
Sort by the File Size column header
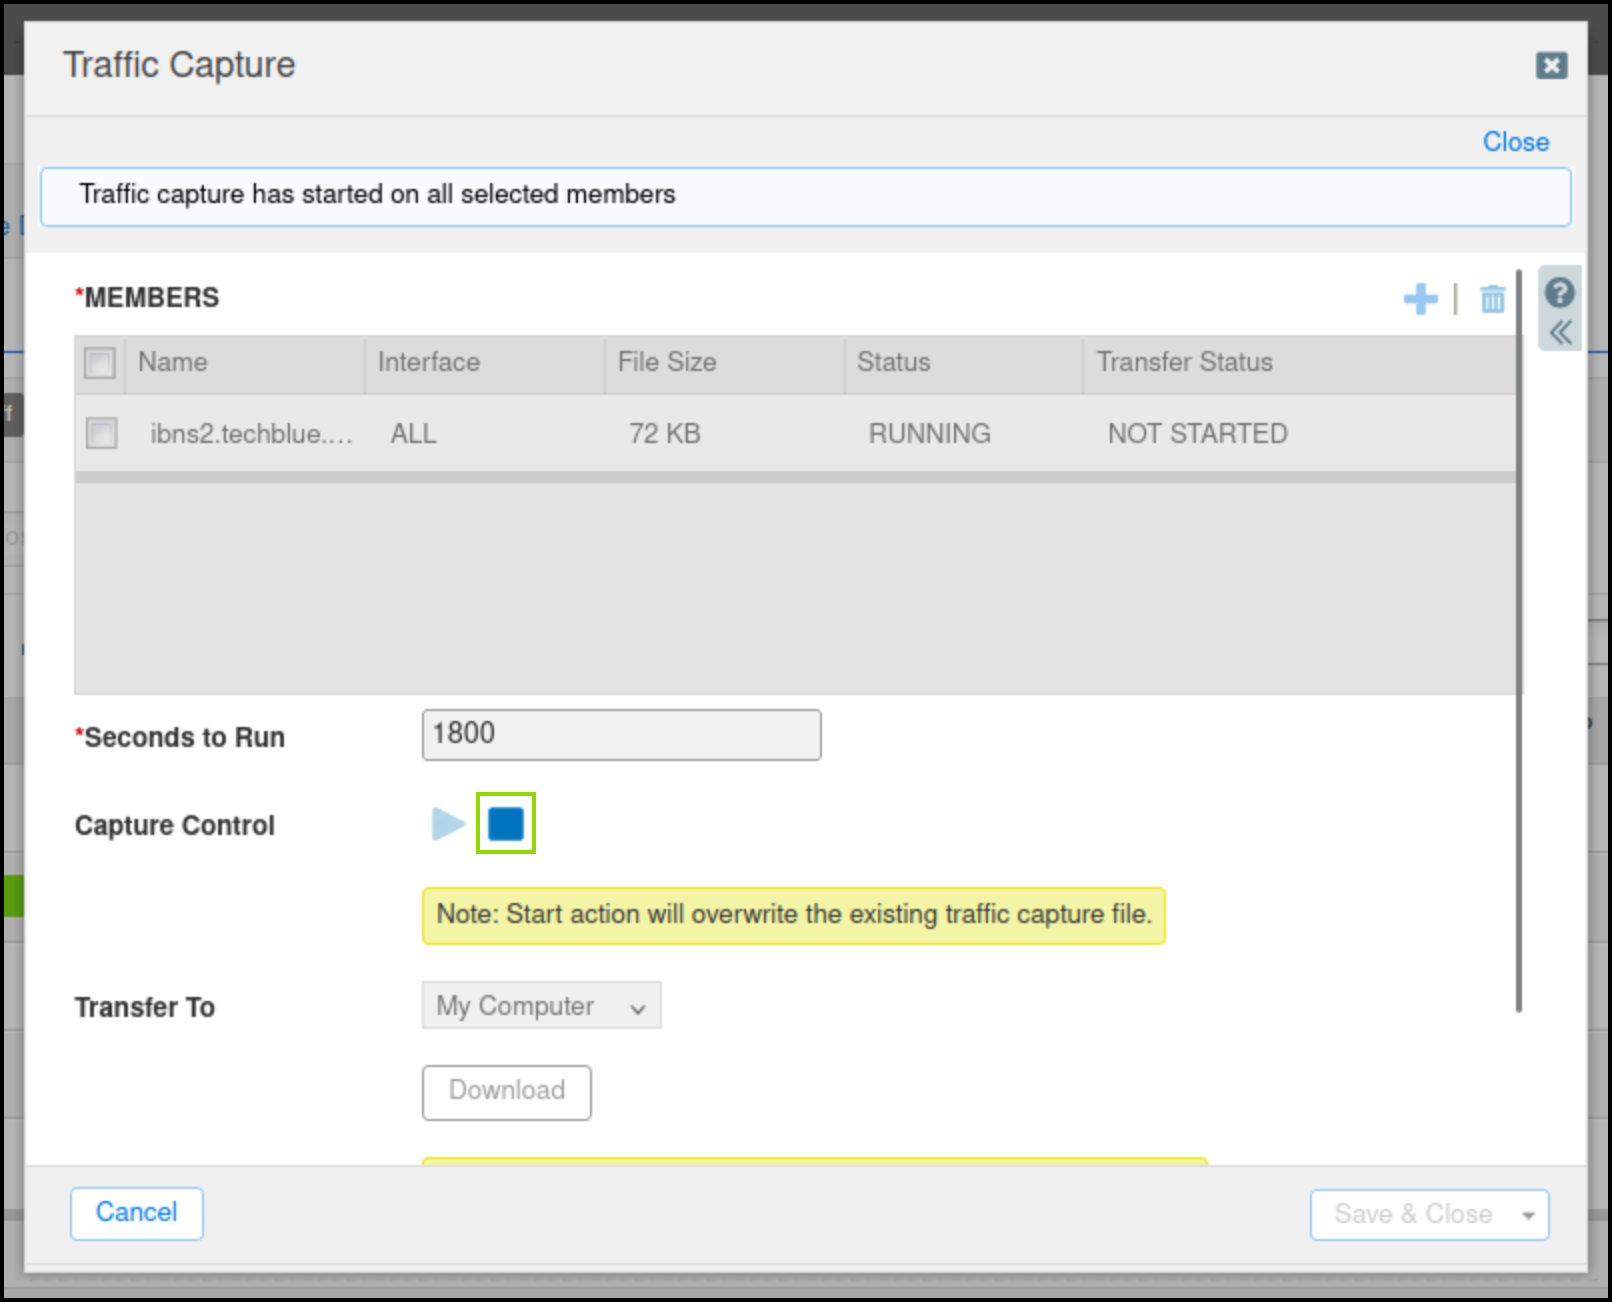[x=667, y=362]
